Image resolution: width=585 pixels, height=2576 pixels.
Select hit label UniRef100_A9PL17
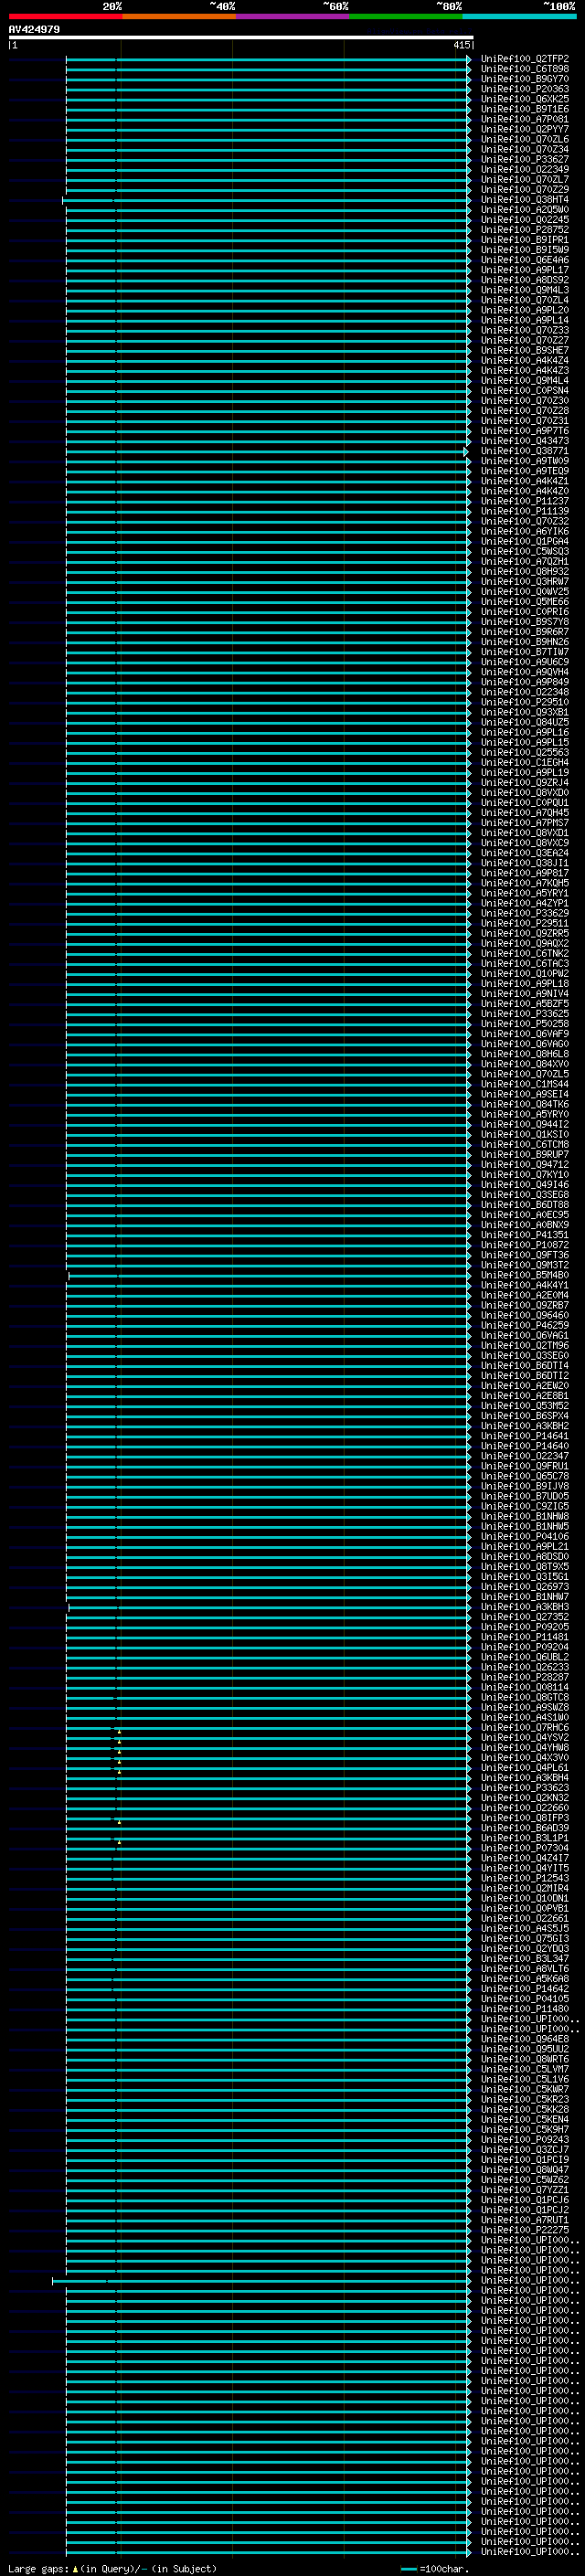(525, 270)
